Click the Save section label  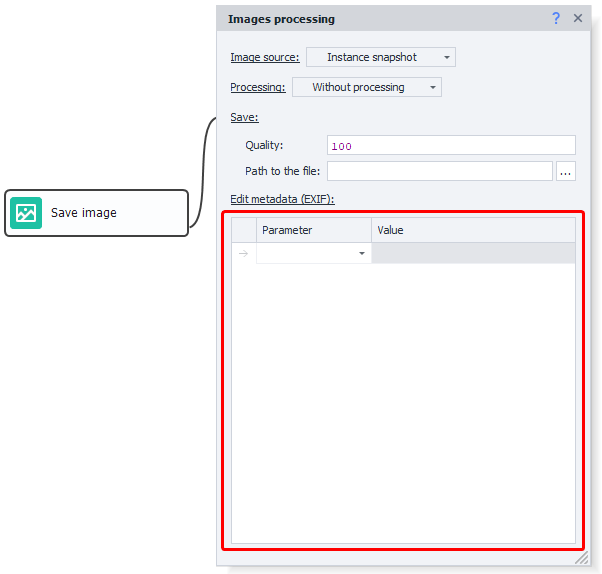(244, 117)
